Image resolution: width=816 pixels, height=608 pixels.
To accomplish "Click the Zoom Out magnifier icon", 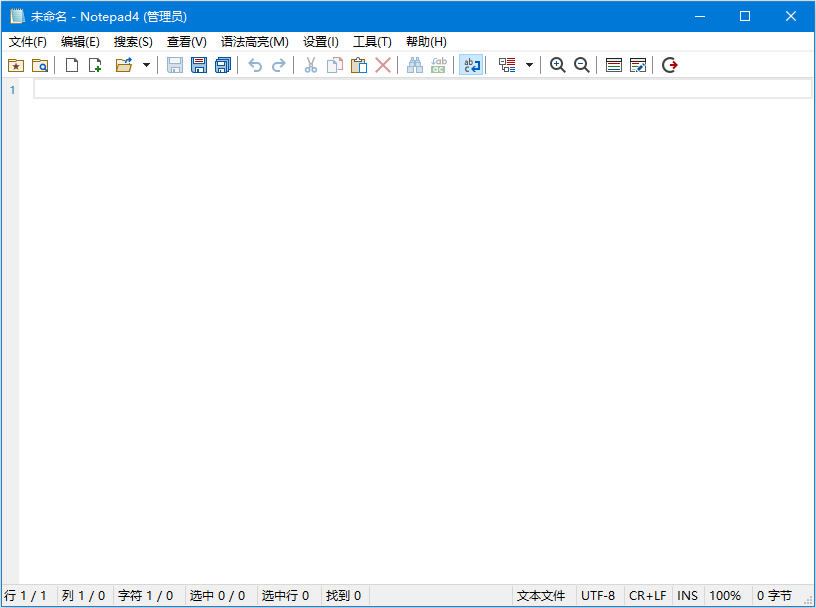I will click(581, 65).
